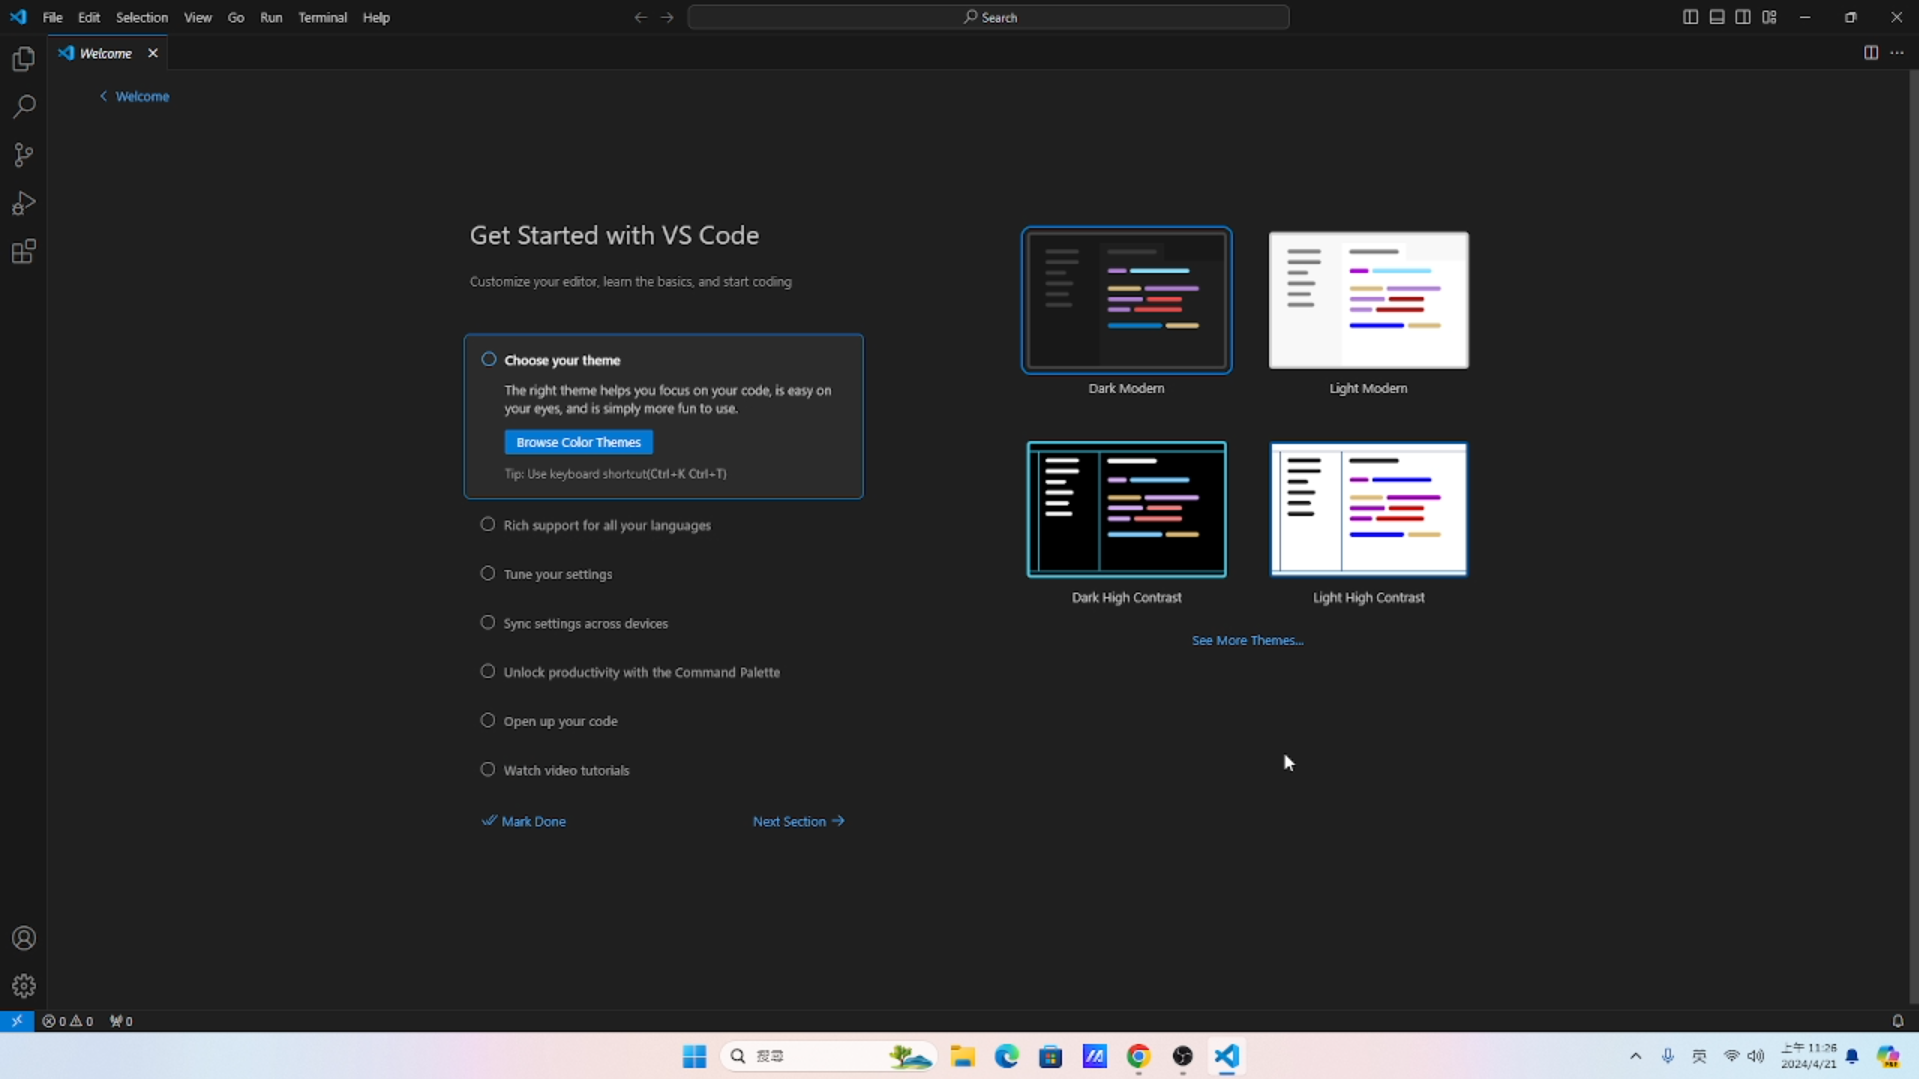This screenshot has width=1919, height=1079.
Task: Open the Search view in activity bar
Action: tap(23, 107)
